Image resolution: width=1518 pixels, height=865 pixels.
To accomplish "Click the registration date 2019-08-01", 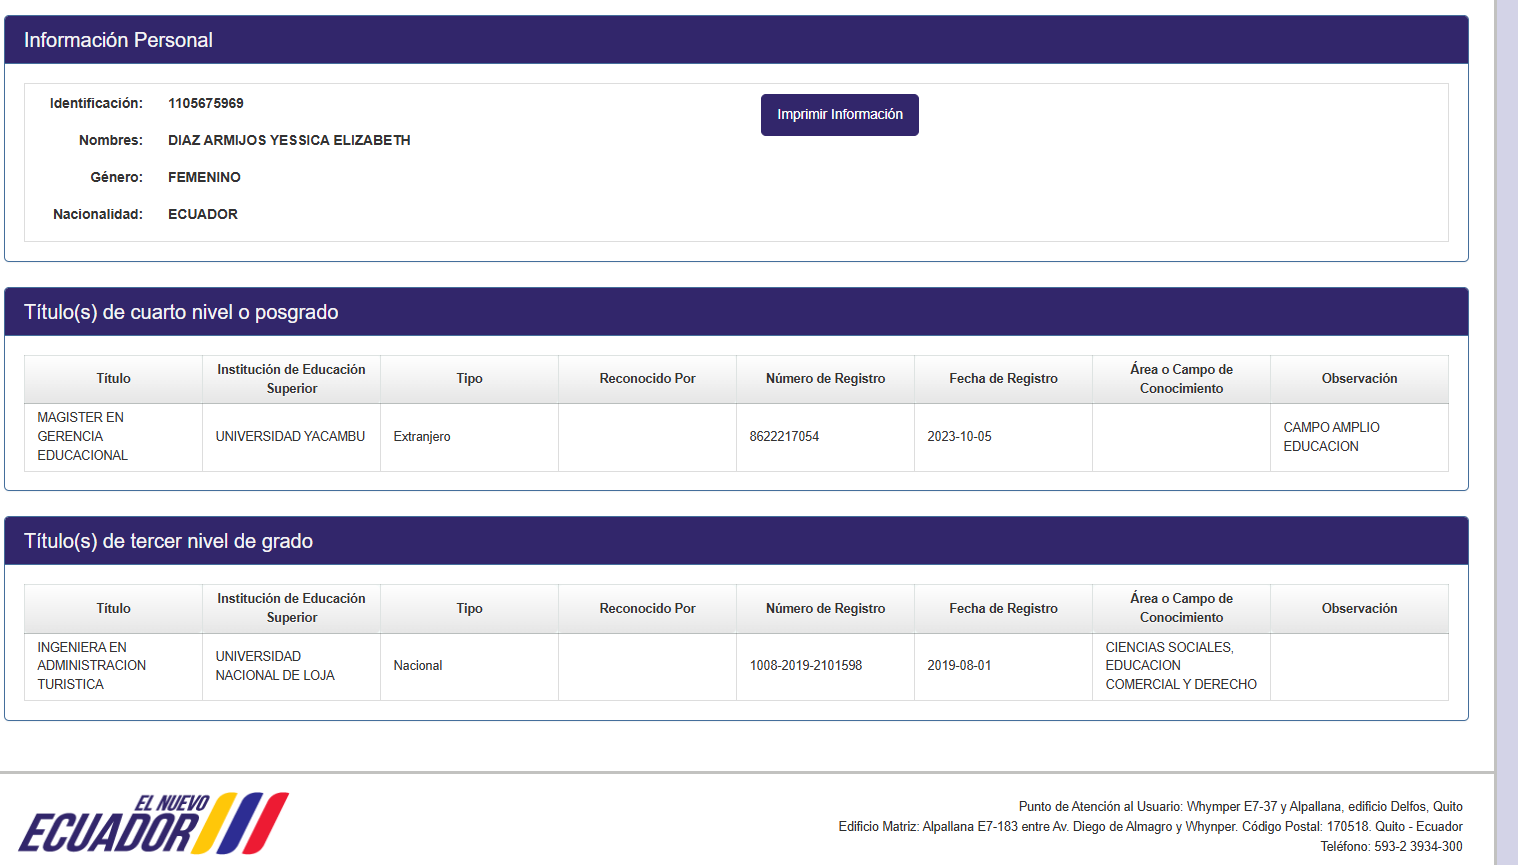I will [x=959, y=665].
